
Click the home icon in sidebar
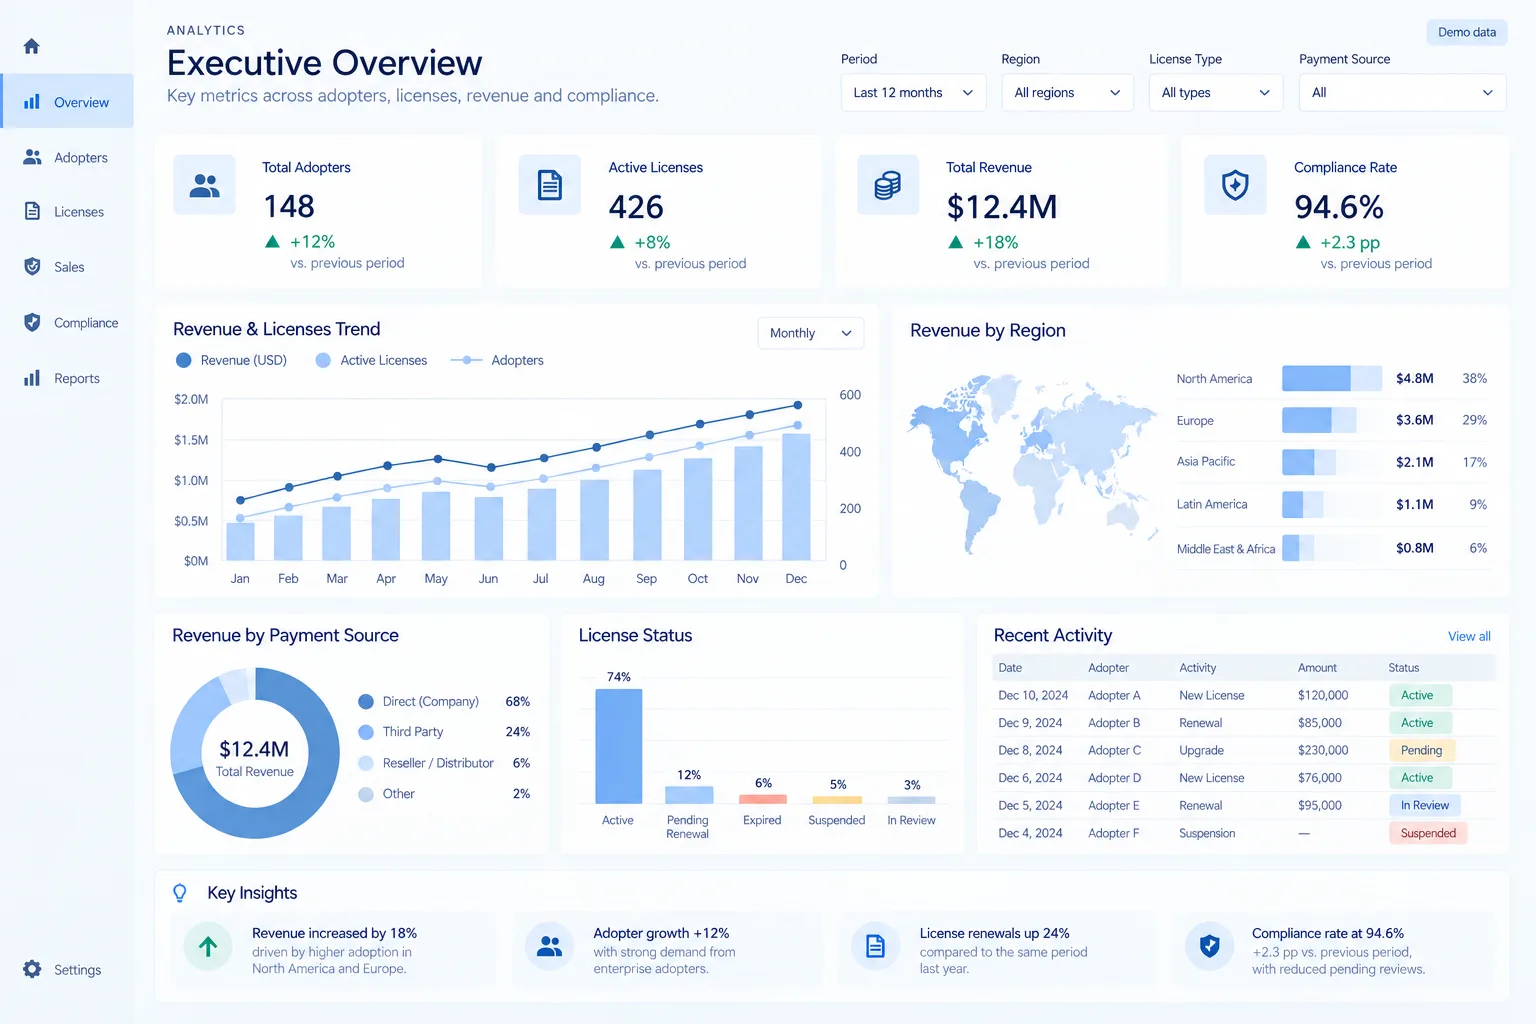[31, 46]
